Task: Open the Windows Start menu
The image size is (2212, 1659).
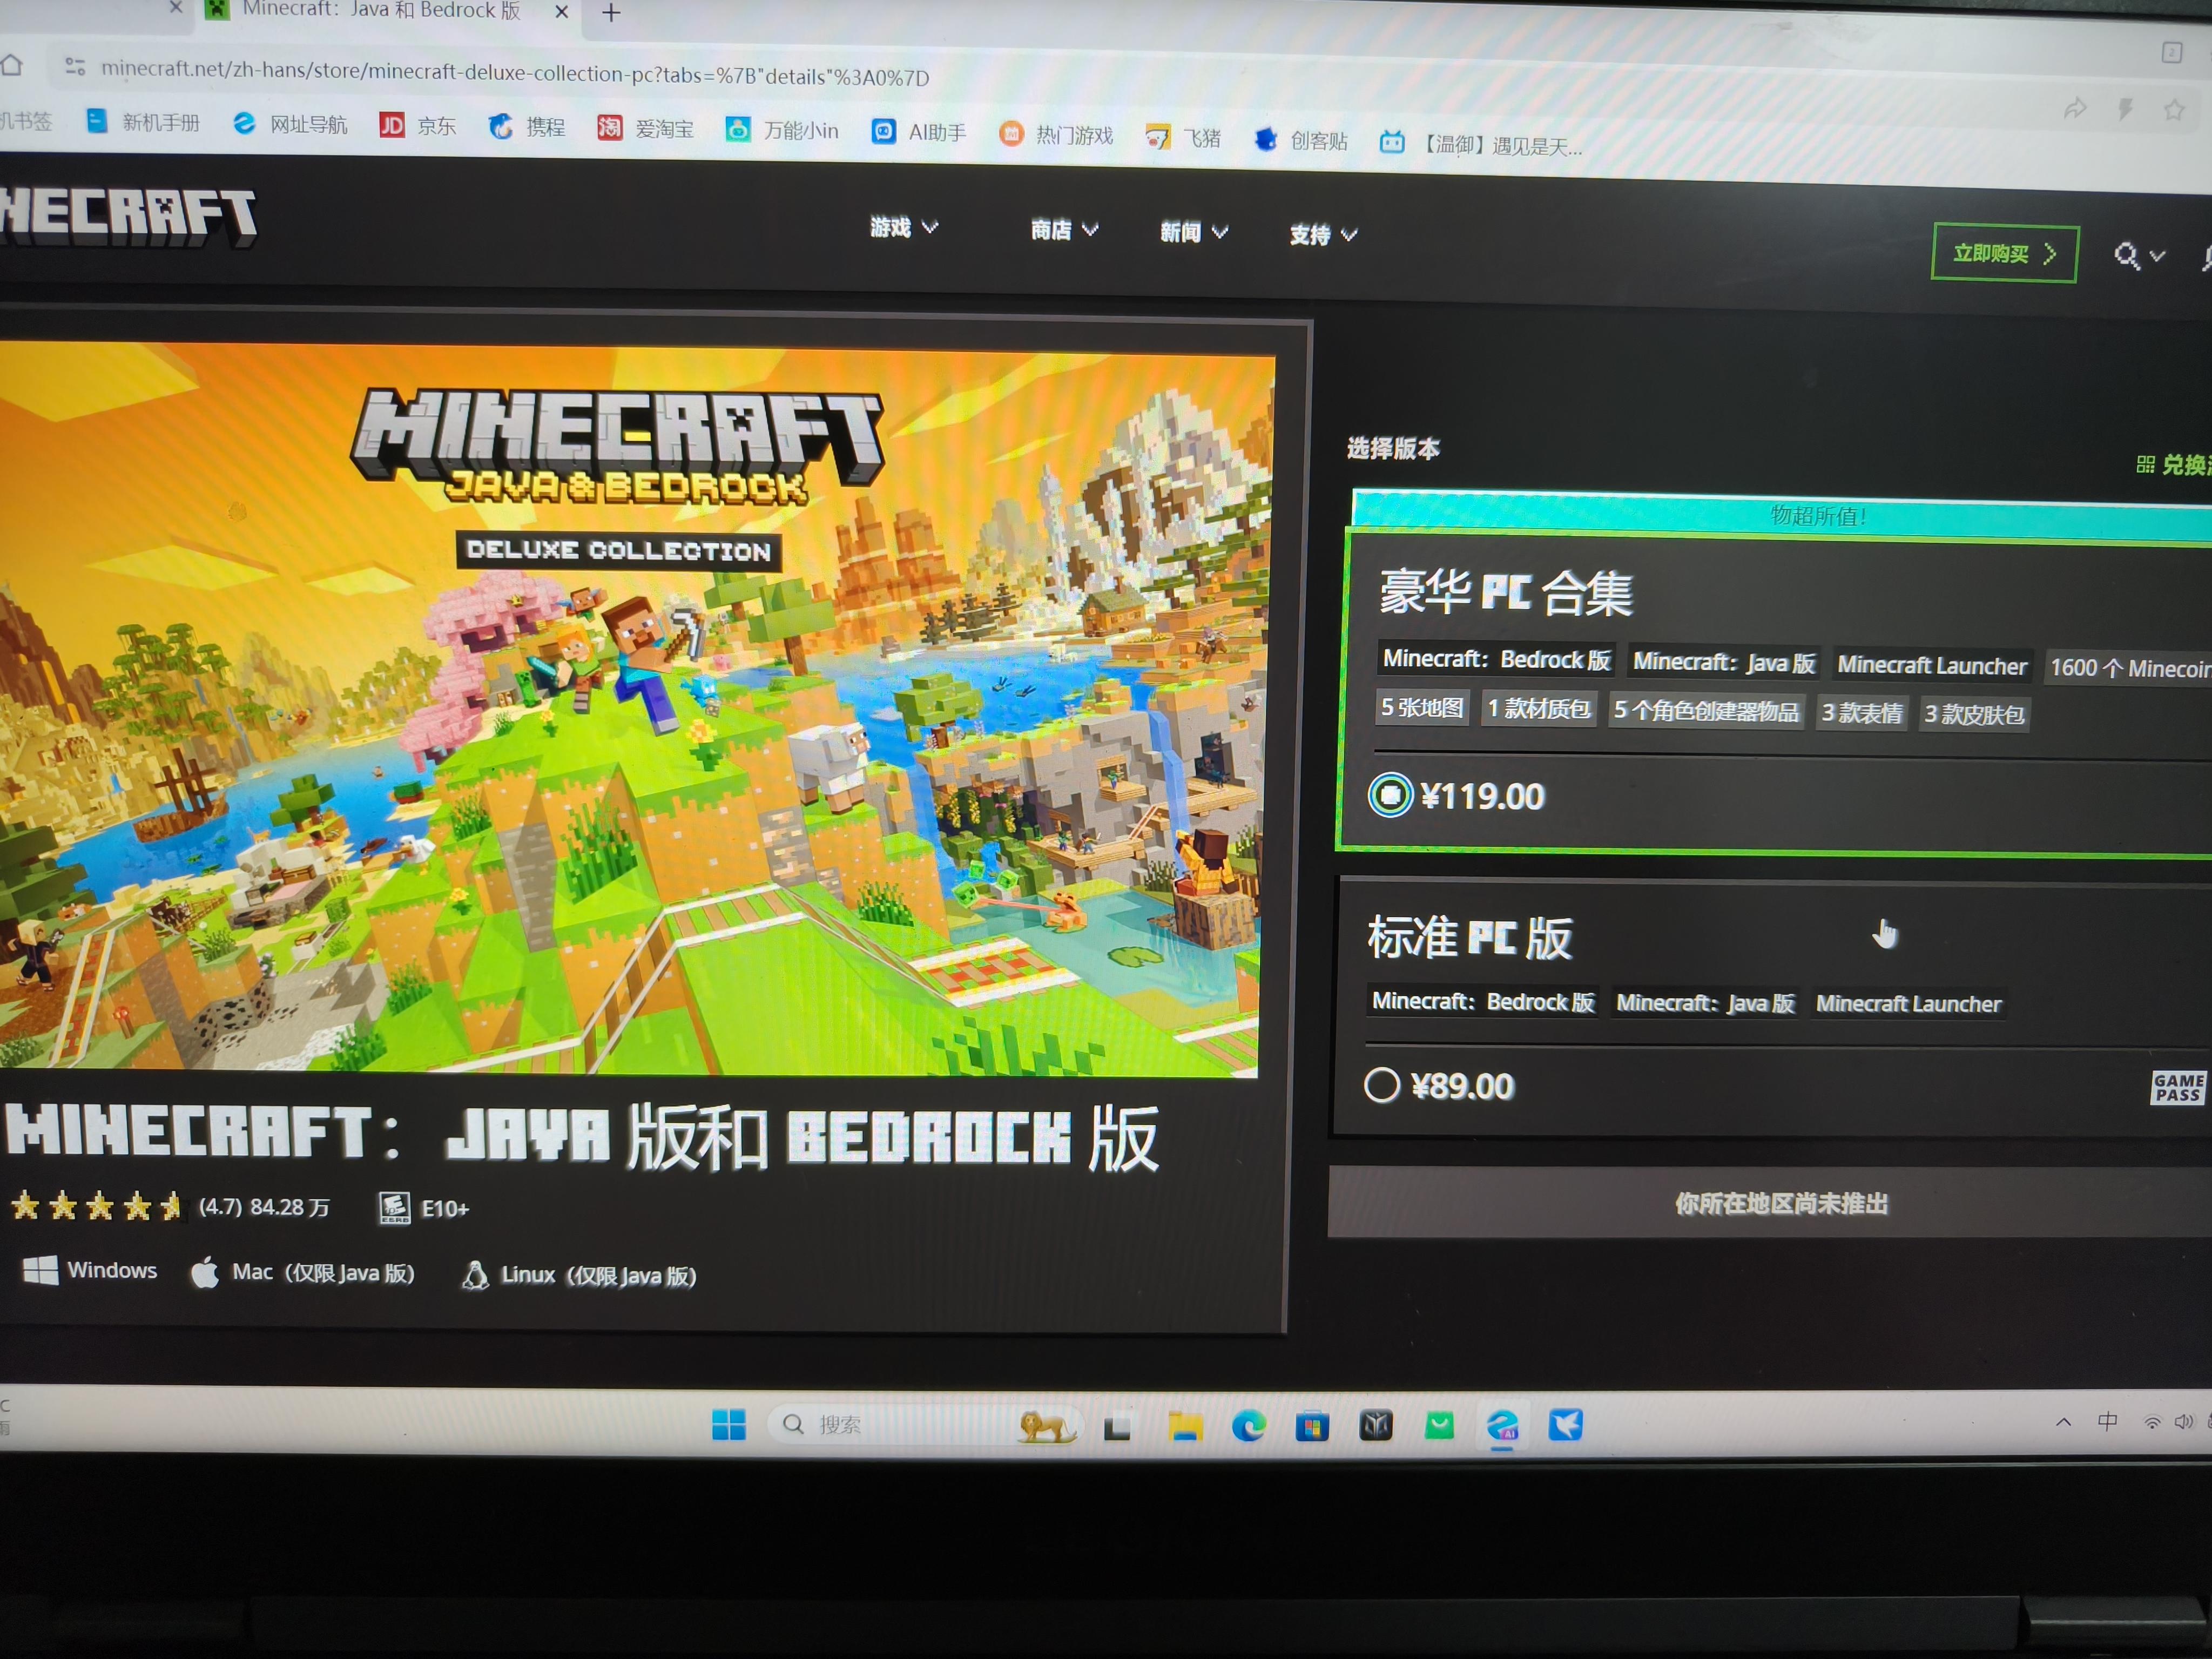Action: [x=729, y=1424]
